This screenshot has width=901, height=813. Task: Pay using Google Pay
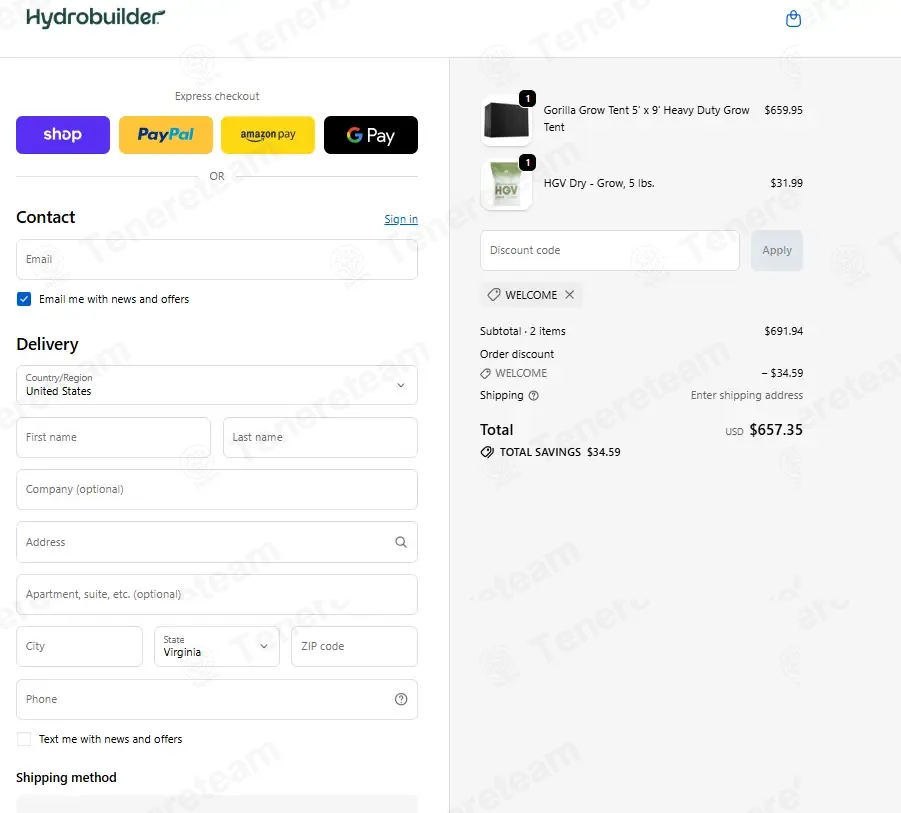pos(371,135)
